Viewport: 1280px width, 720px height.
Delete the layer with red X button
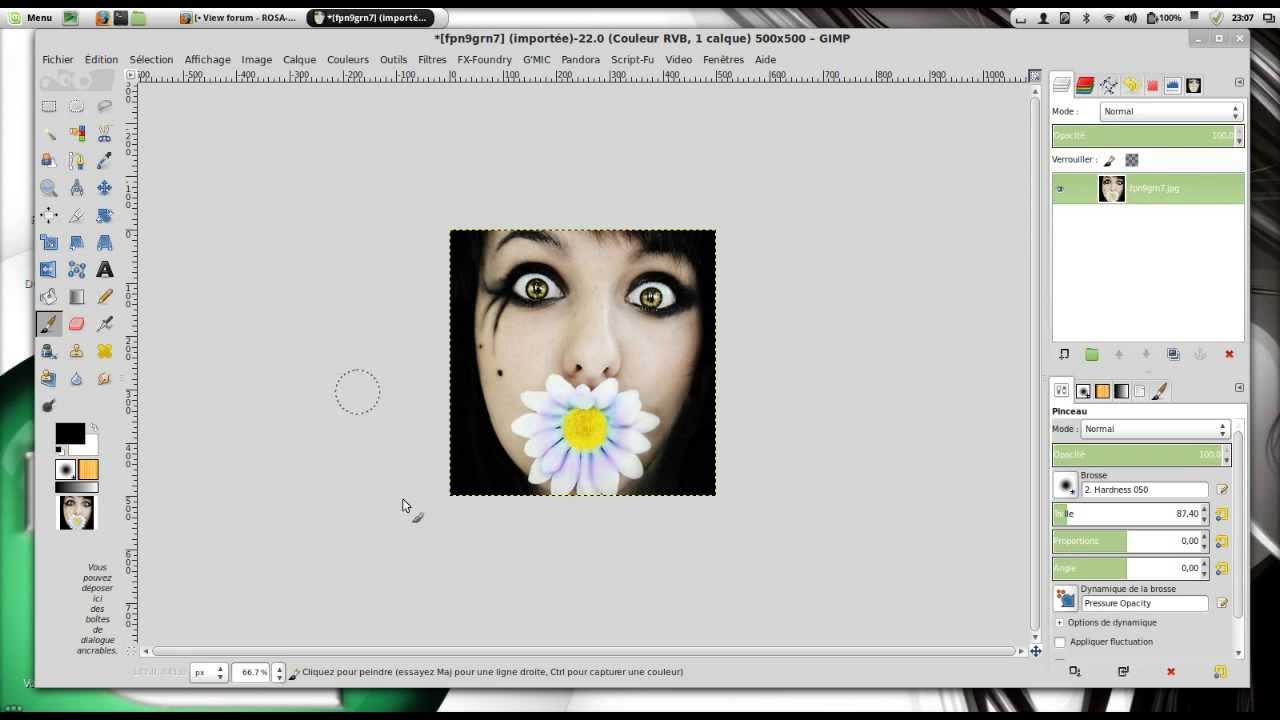click(1229, 354)
